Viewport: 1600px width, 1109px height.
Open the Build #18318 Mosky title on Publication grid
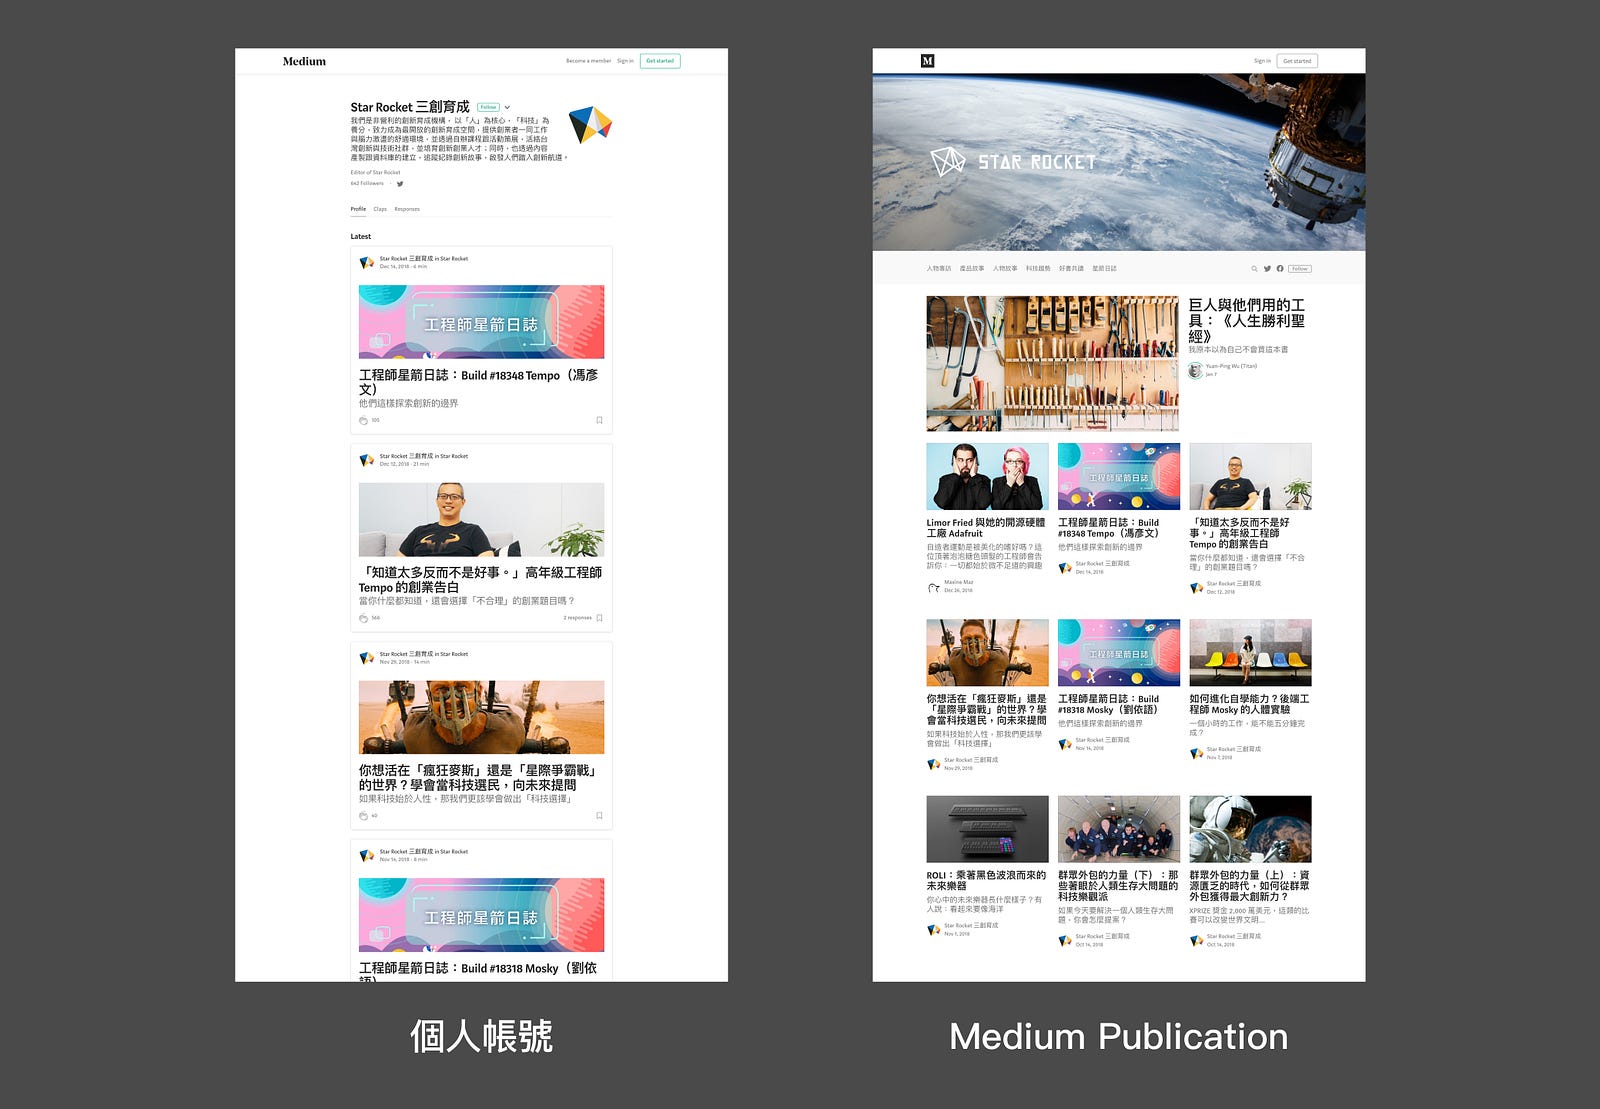1109,704
